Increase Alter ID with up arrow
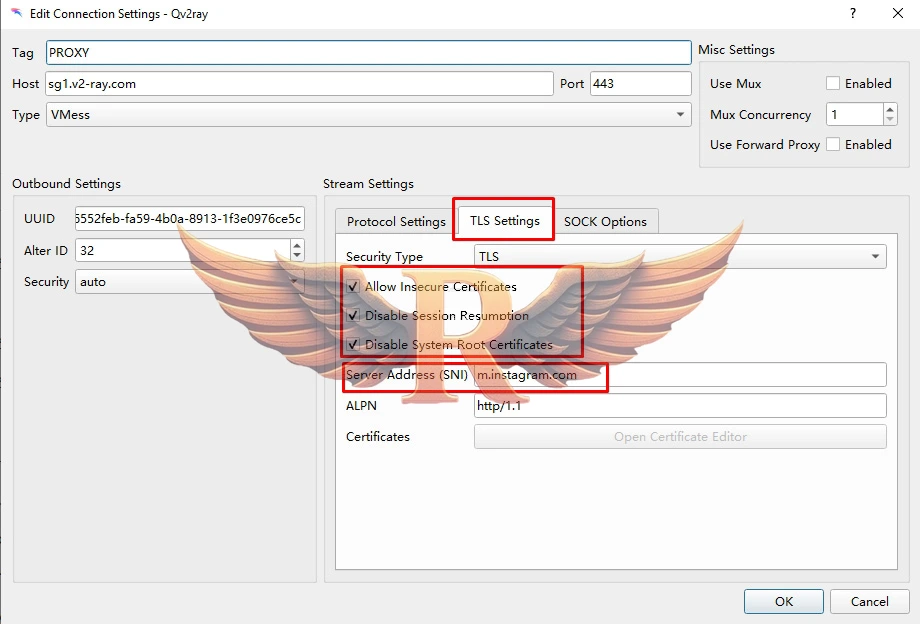The width and height of the screenshot is (920, 624). tap(296, 244)
